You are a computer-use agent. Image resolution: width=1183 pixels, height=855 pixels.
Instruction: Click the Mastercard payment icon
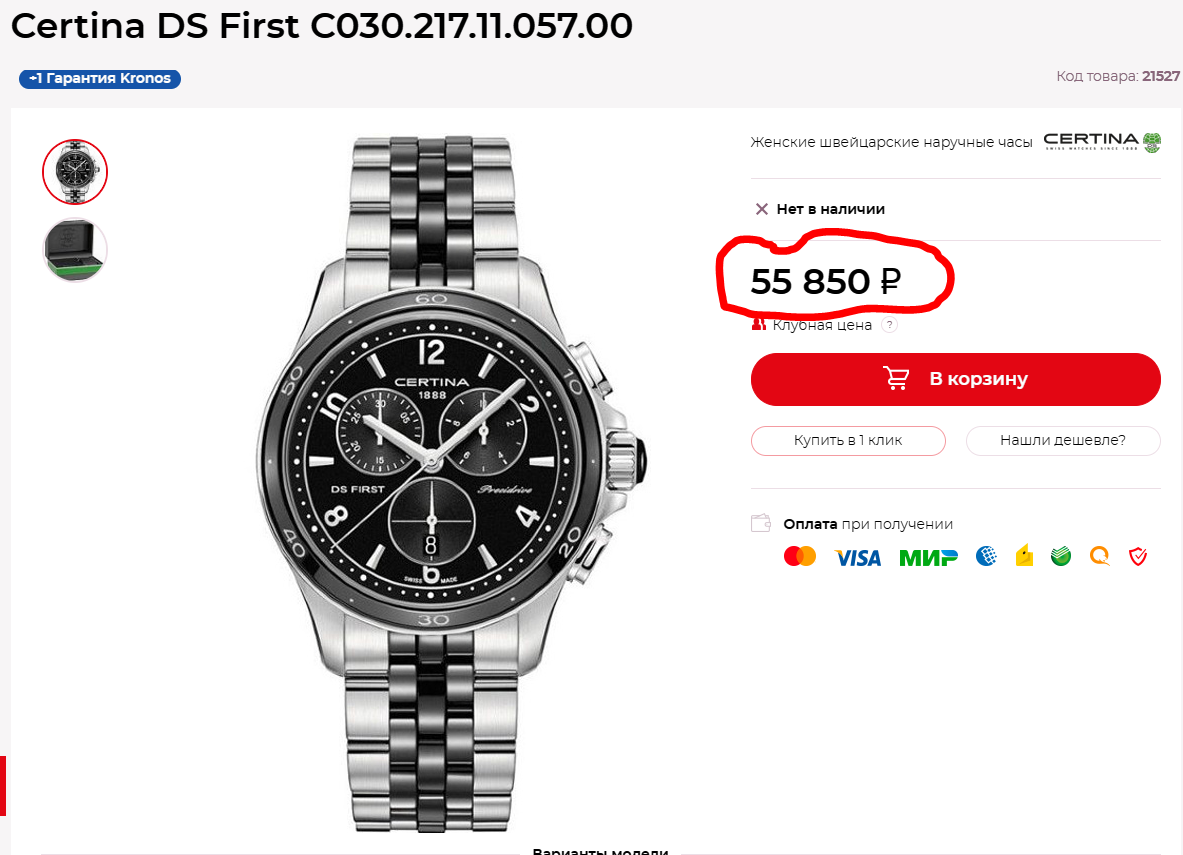(x=800, y=556)
